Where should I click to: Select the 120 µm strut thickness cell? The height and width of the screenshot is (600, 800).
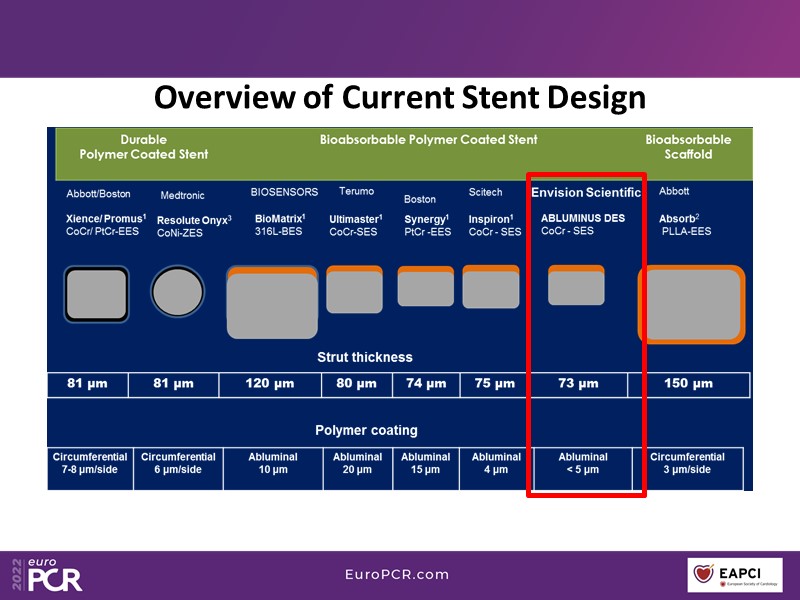(x=272, y=384)
